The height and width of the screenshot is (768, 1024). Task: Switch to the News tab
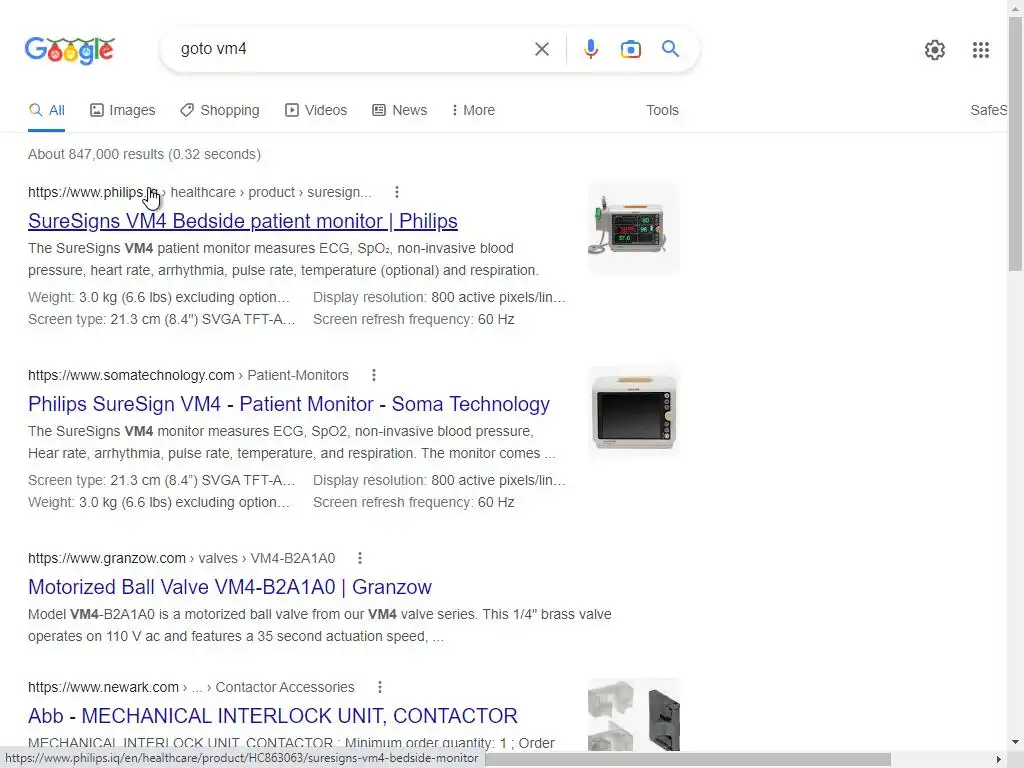click(x=400, y=110)
